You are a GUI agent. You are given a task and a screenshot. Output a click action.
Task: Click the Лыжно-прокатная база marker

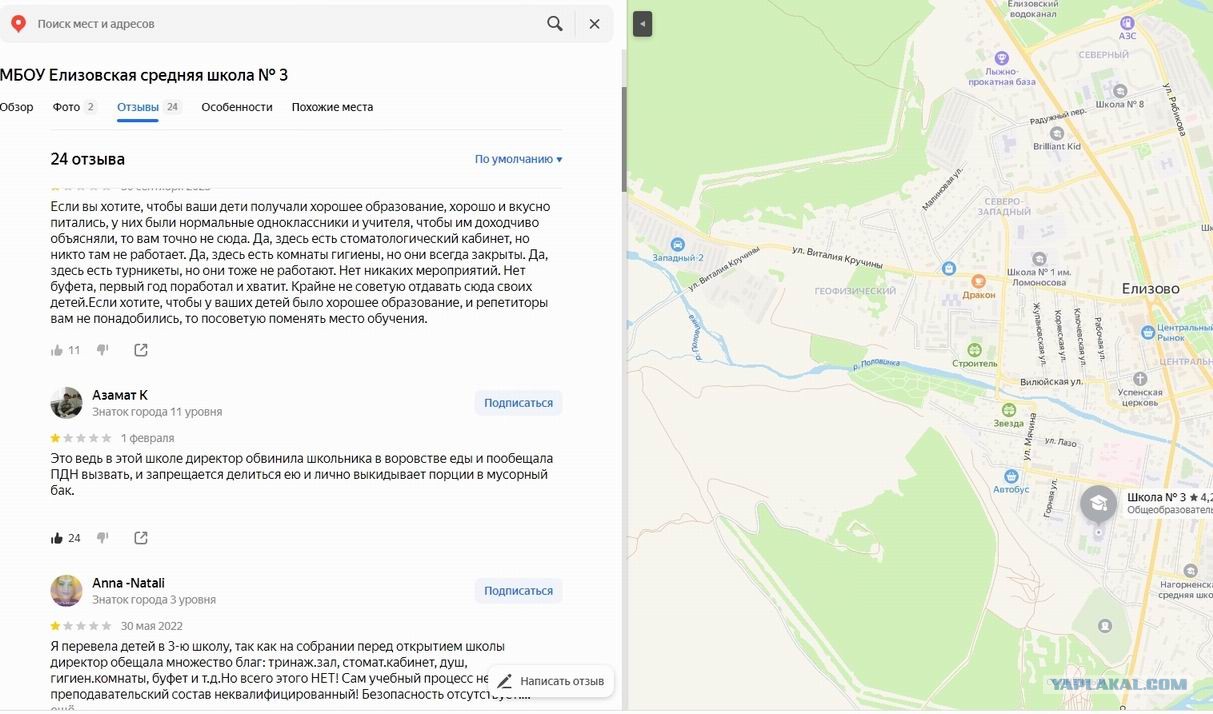tap(1003, 58)
